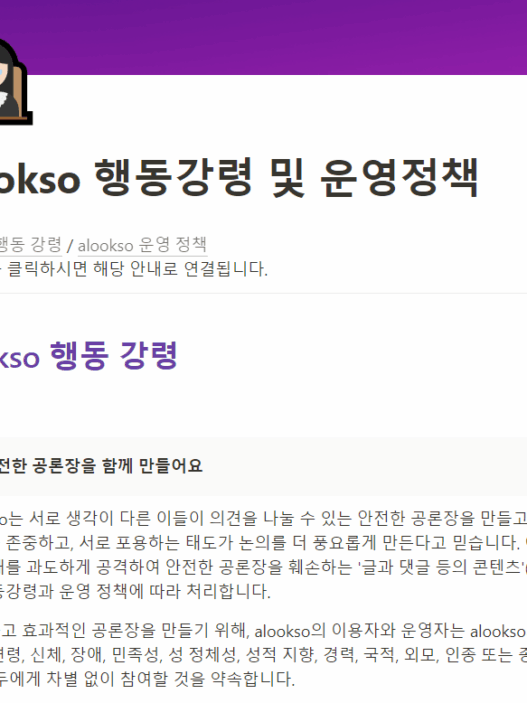This screenshot has width=527, height=703.
Task: Click the line 운영 정책에 따라 처리합니다
Action: coord(135,591)
